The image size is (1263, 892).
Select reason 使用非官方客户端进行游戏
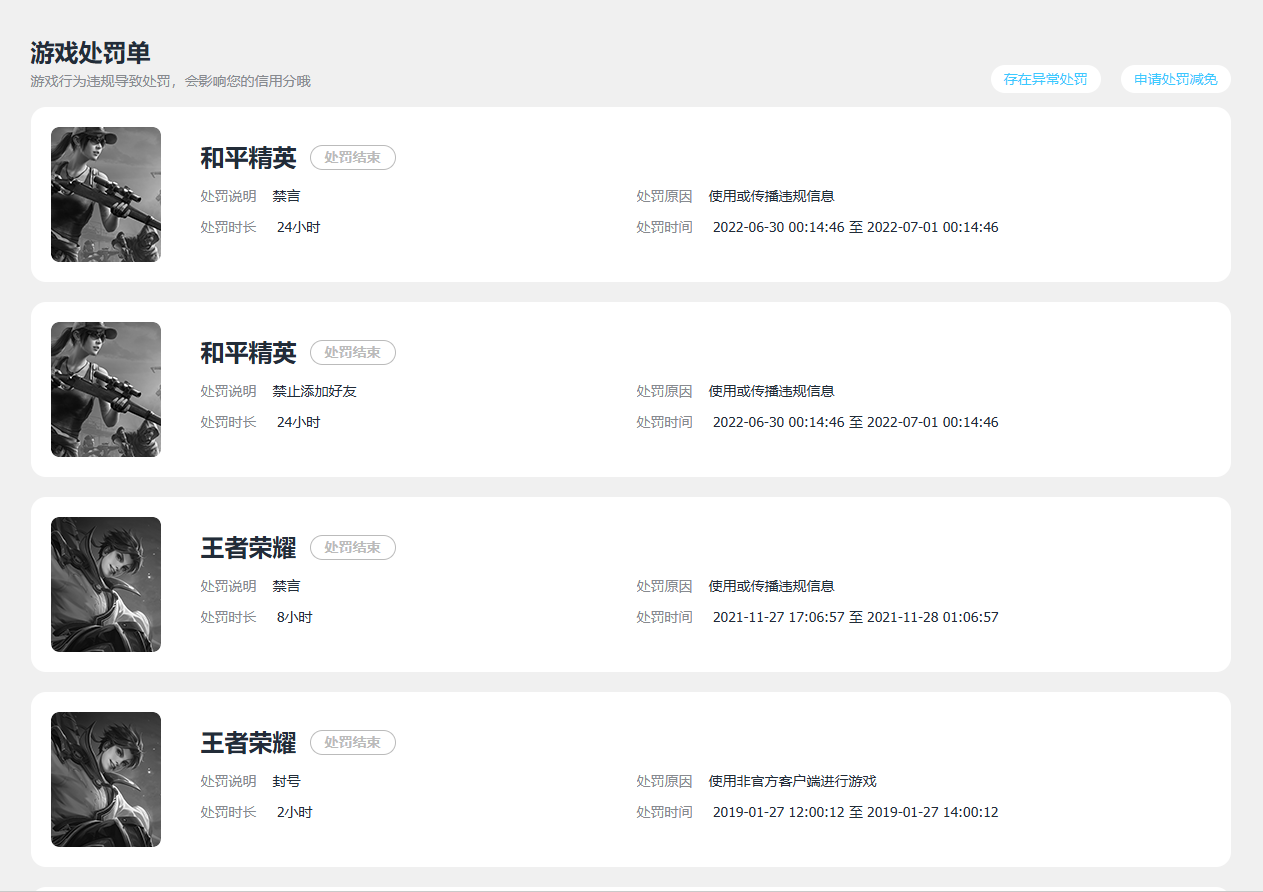click(793, 781)
